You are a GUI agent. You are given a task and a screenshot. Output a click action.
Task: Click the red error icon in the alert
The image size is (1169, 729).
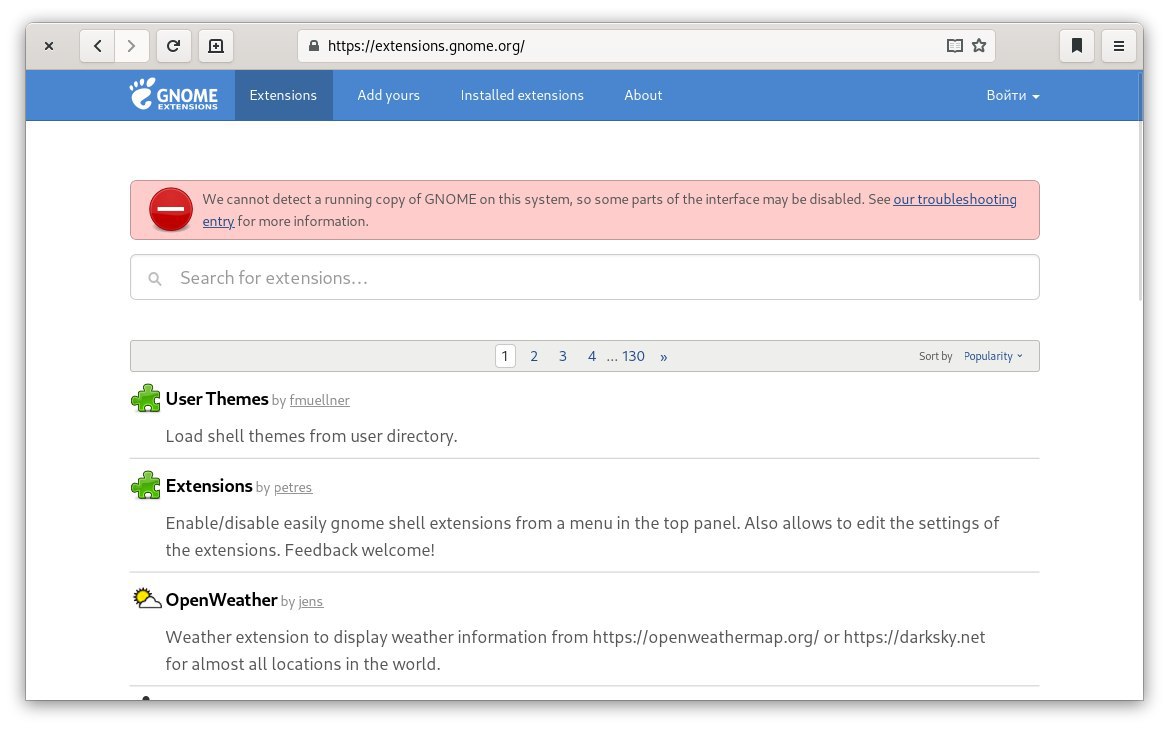click(x=171, y=209)
